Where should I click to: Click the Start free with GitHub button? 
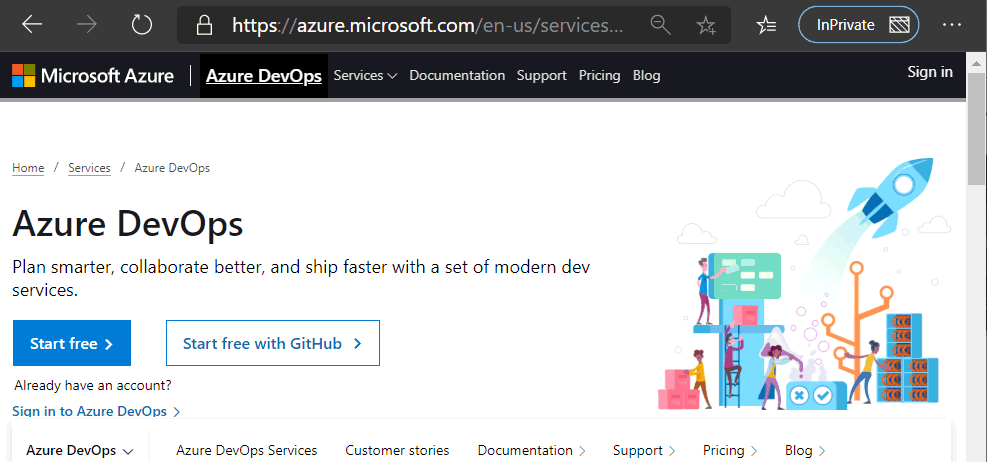(273, 343)
